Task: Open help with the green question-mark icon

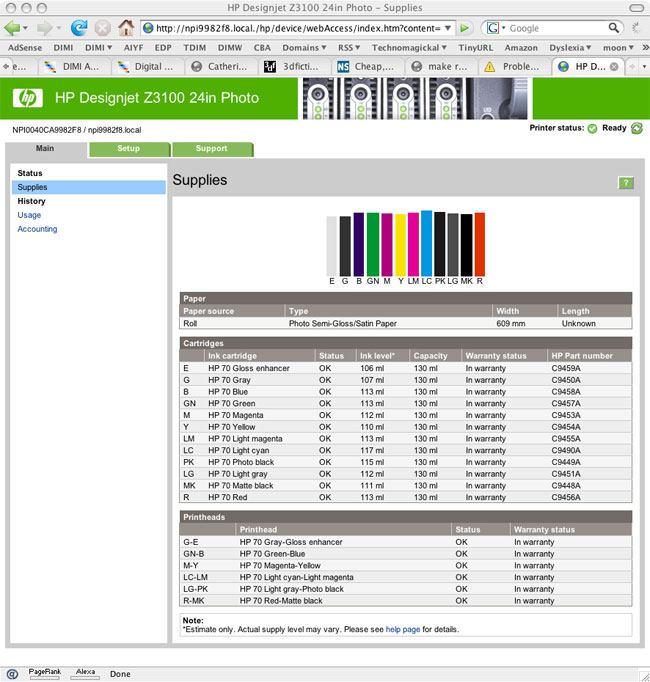Action: [x=626, y=183]
